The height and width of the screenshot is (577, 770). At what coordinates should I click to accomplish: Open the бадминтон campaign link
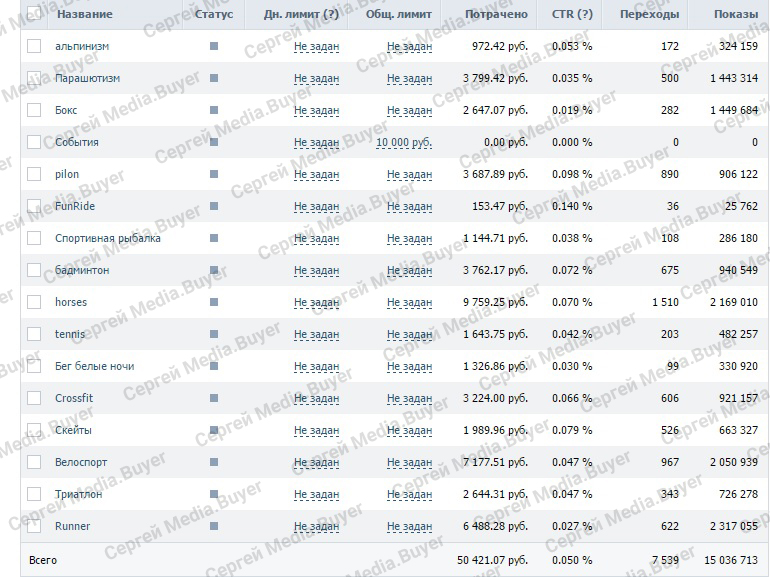point(82,270)
